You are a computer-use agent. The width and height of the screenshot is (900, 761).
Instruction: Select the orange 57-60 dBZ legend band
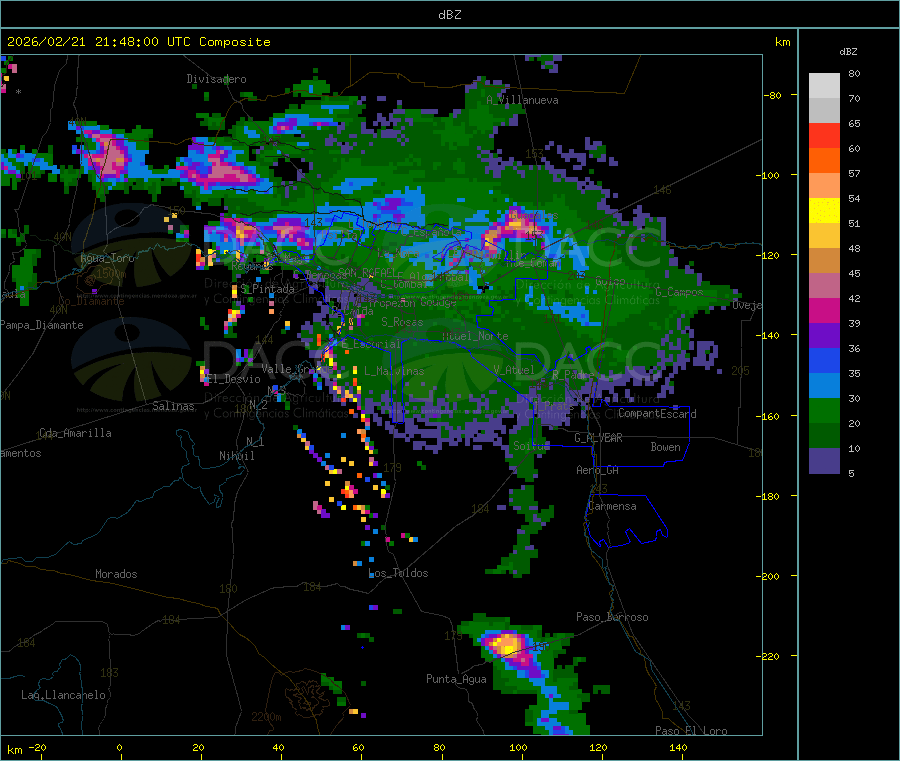(824, 161)
